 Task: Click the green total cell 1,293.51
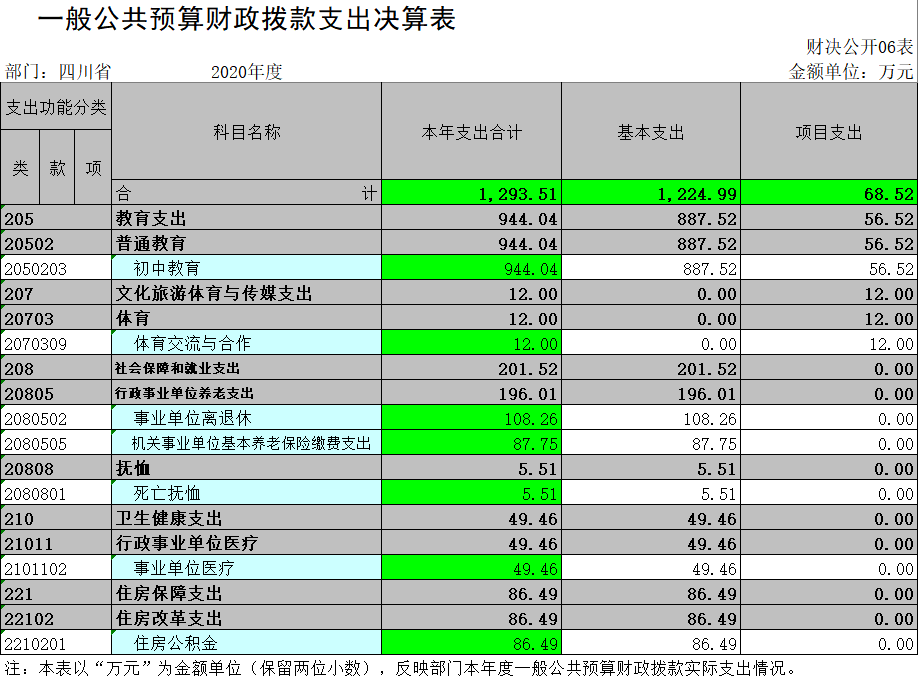point(471,194)
